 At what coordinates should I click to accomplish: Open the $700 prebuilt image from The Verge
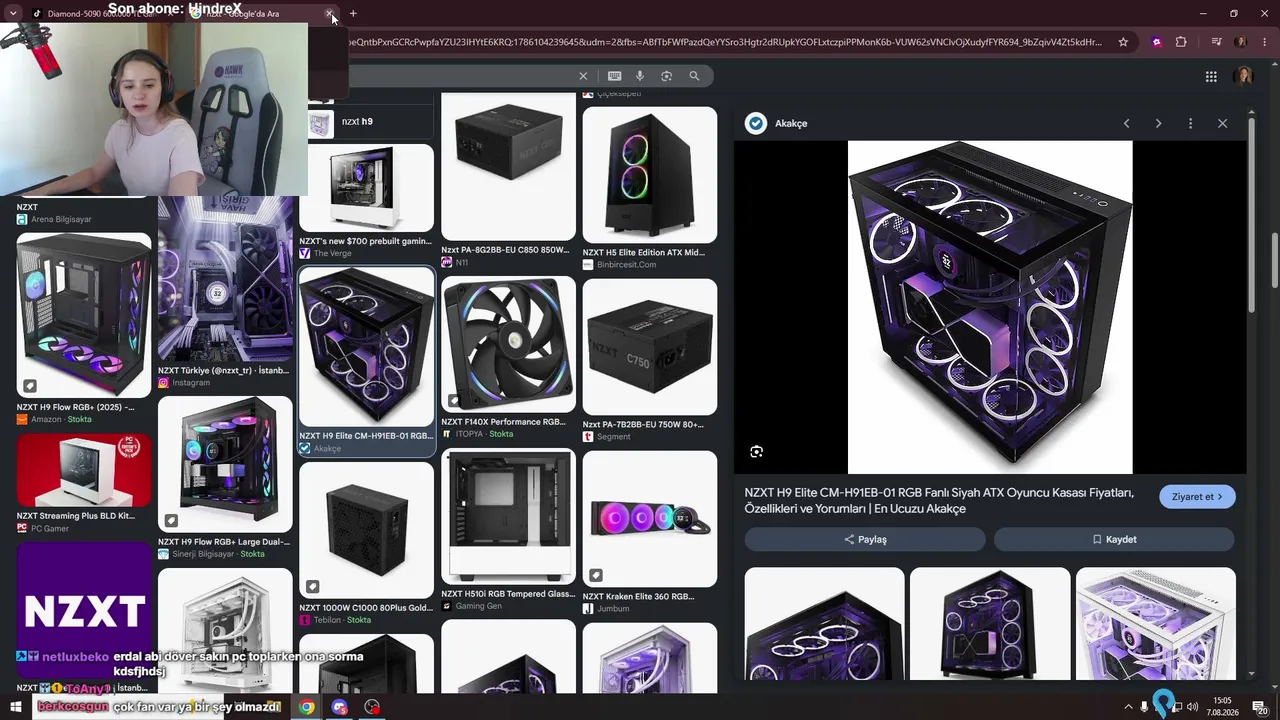pos(366,188)
